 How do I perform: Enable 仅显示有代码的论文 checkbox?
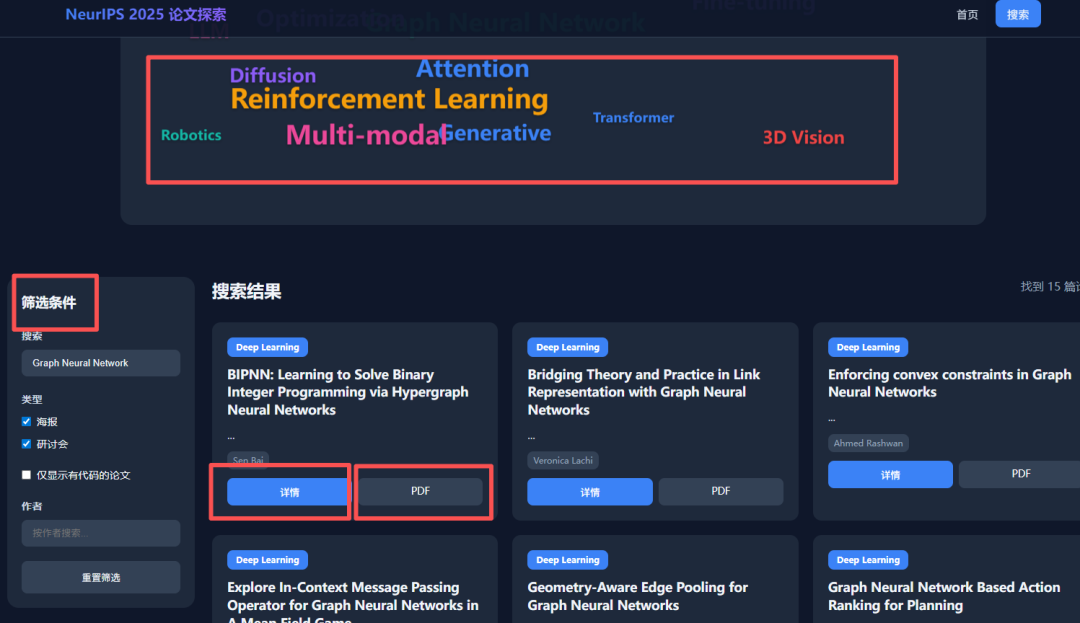[x=27, y=475]
